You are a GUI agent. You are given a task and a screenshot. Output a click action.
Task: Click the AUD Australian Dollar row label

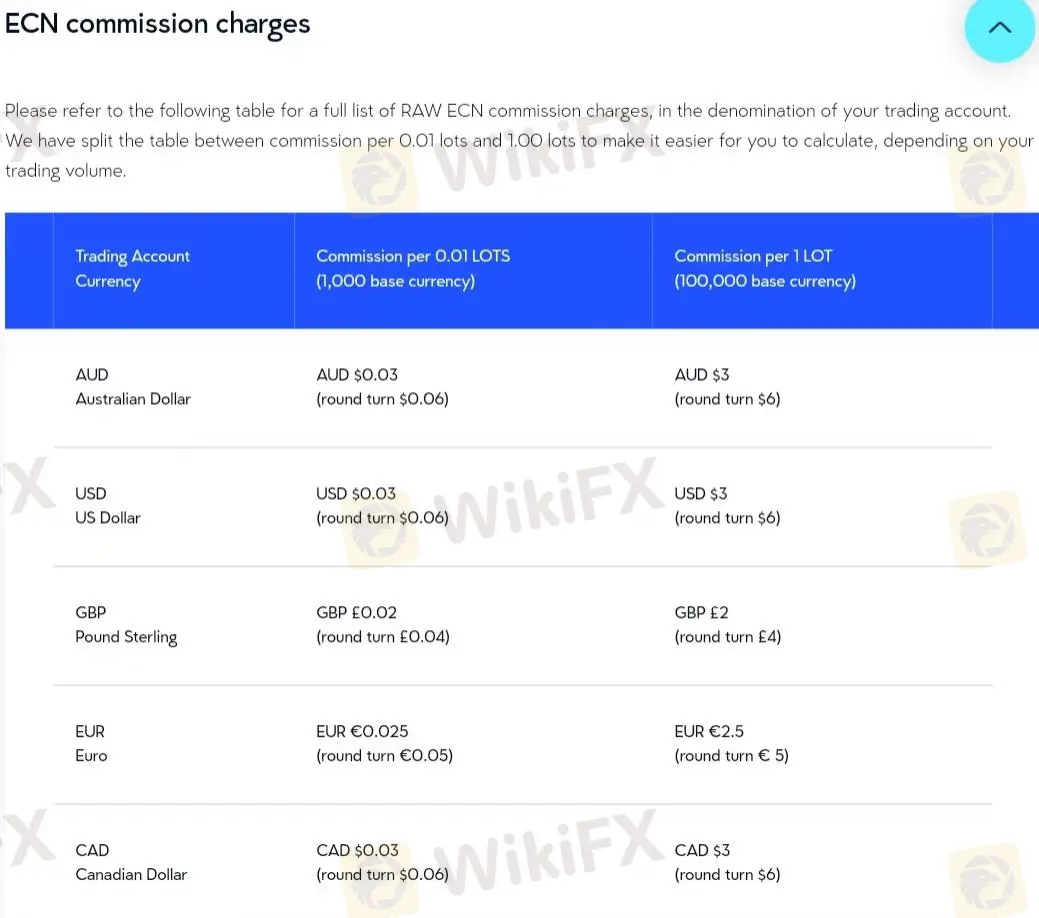[x=132, y=387]
